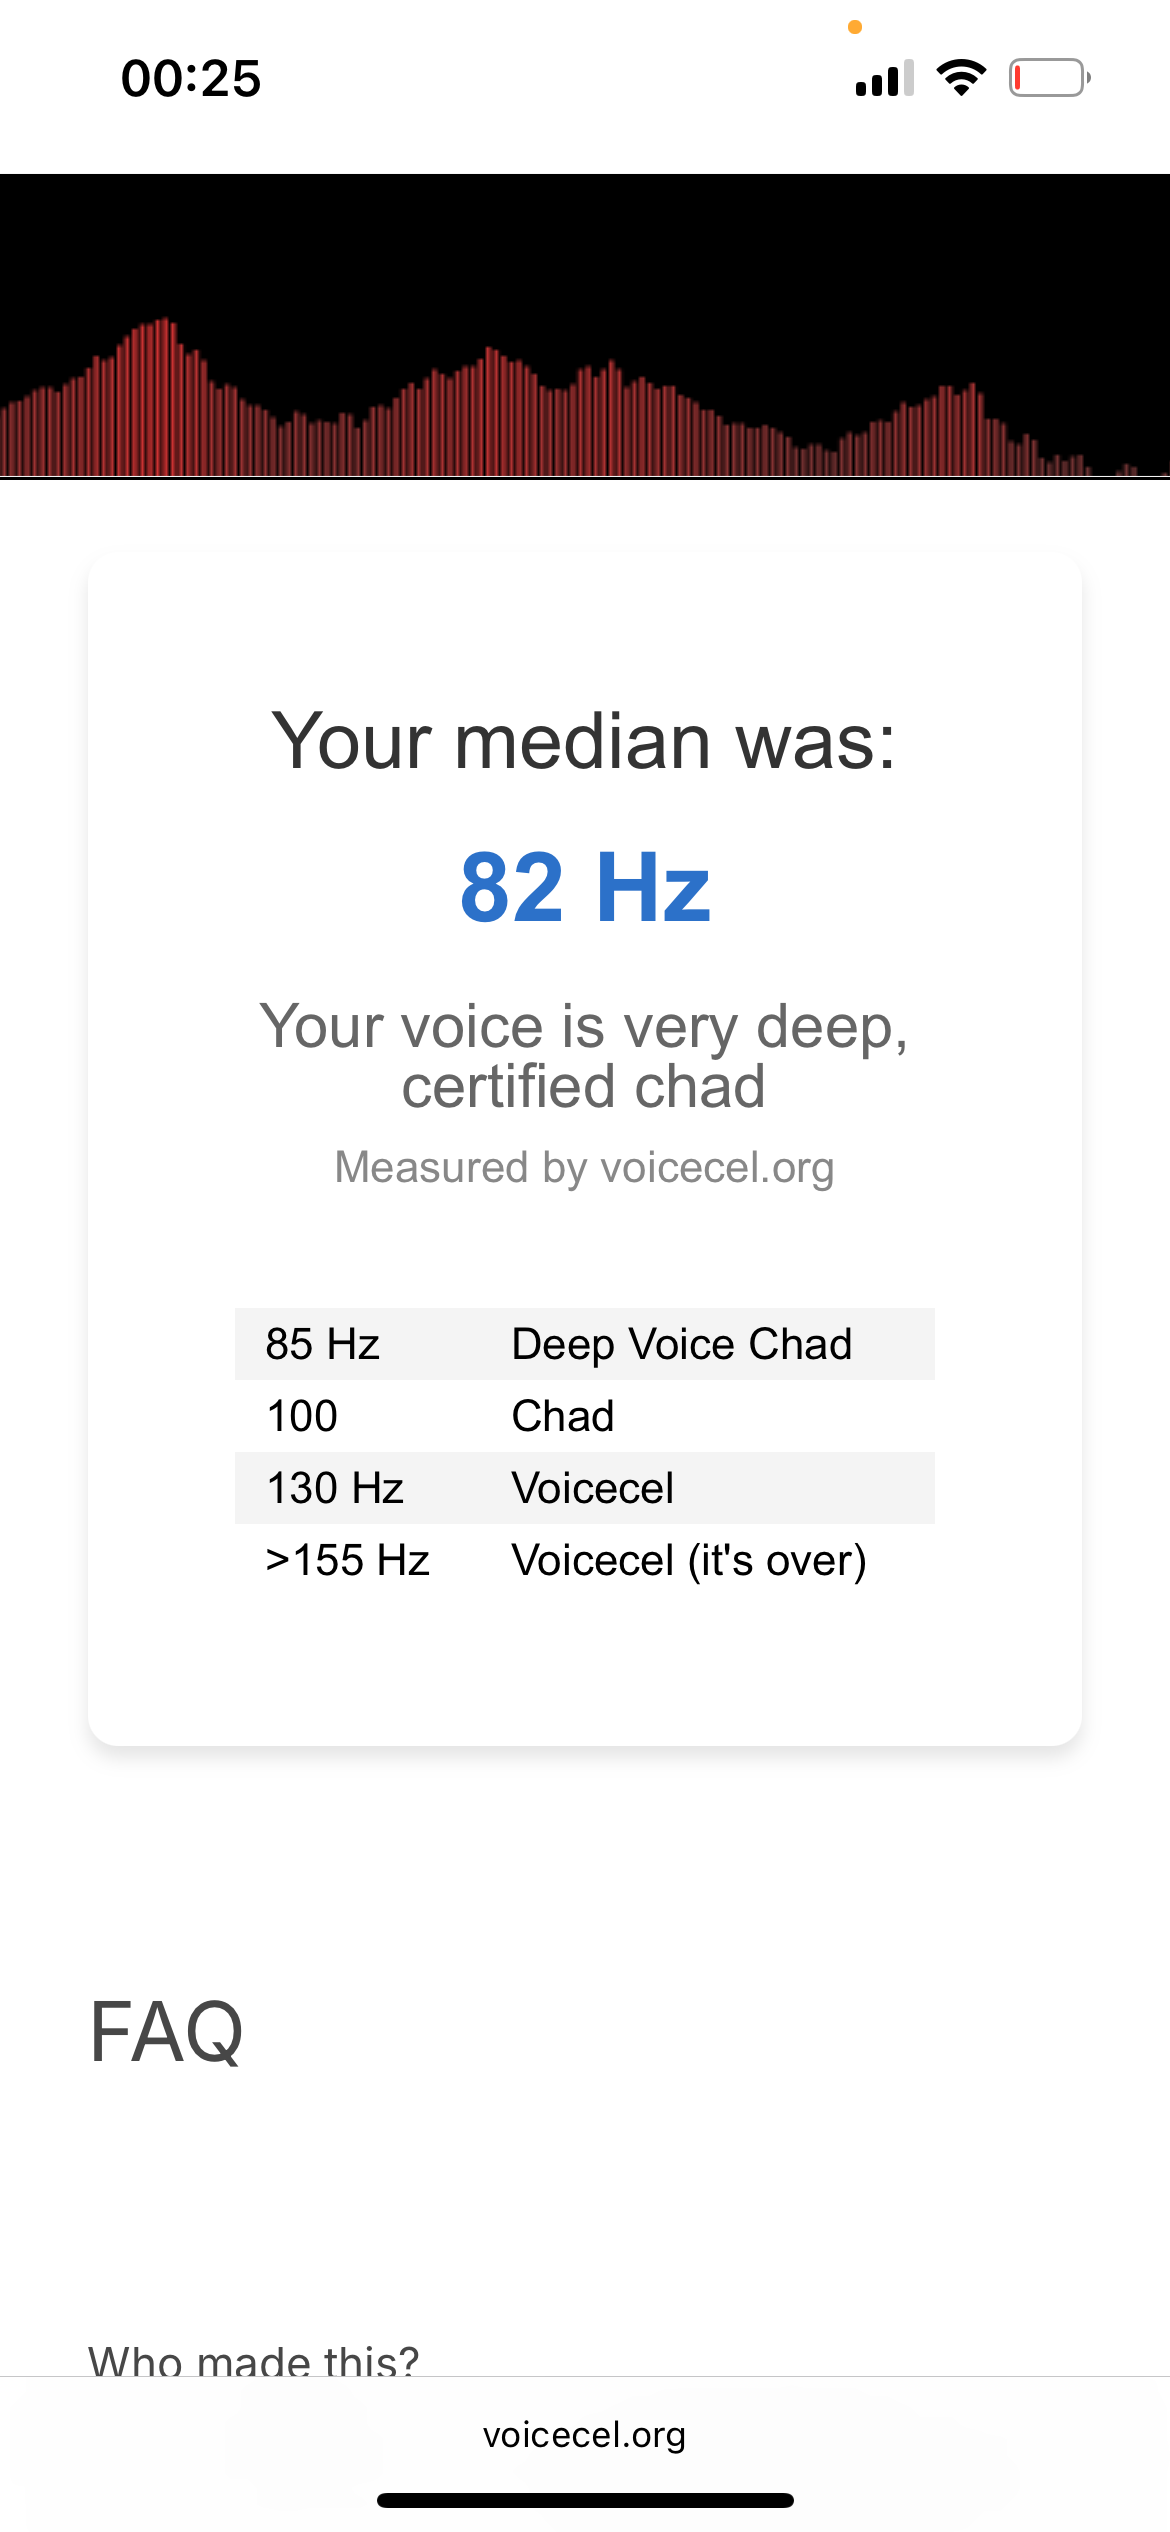
Task: Tap the 82 Hz median result
Action: point(585,888)
